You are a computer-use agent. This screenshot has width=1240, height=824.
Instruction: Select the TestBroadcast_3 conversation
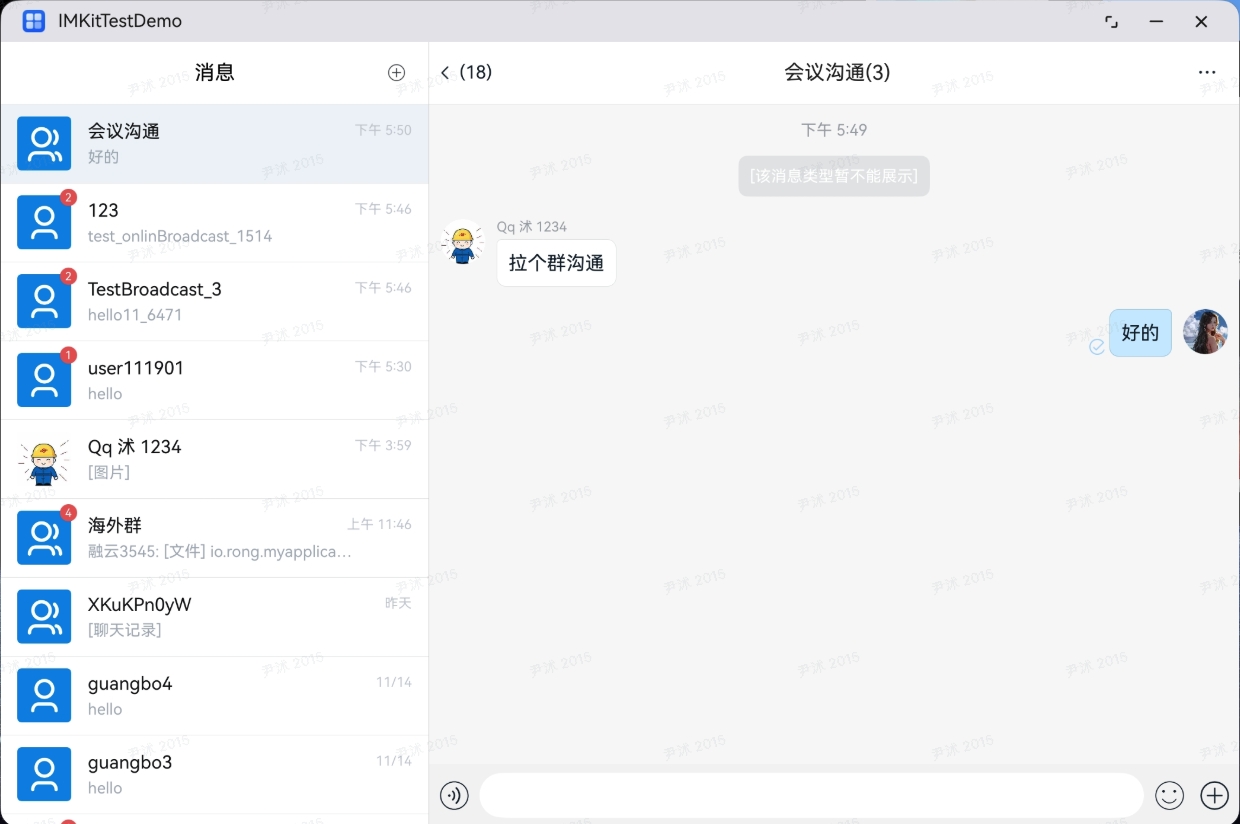tap(214, 301)
